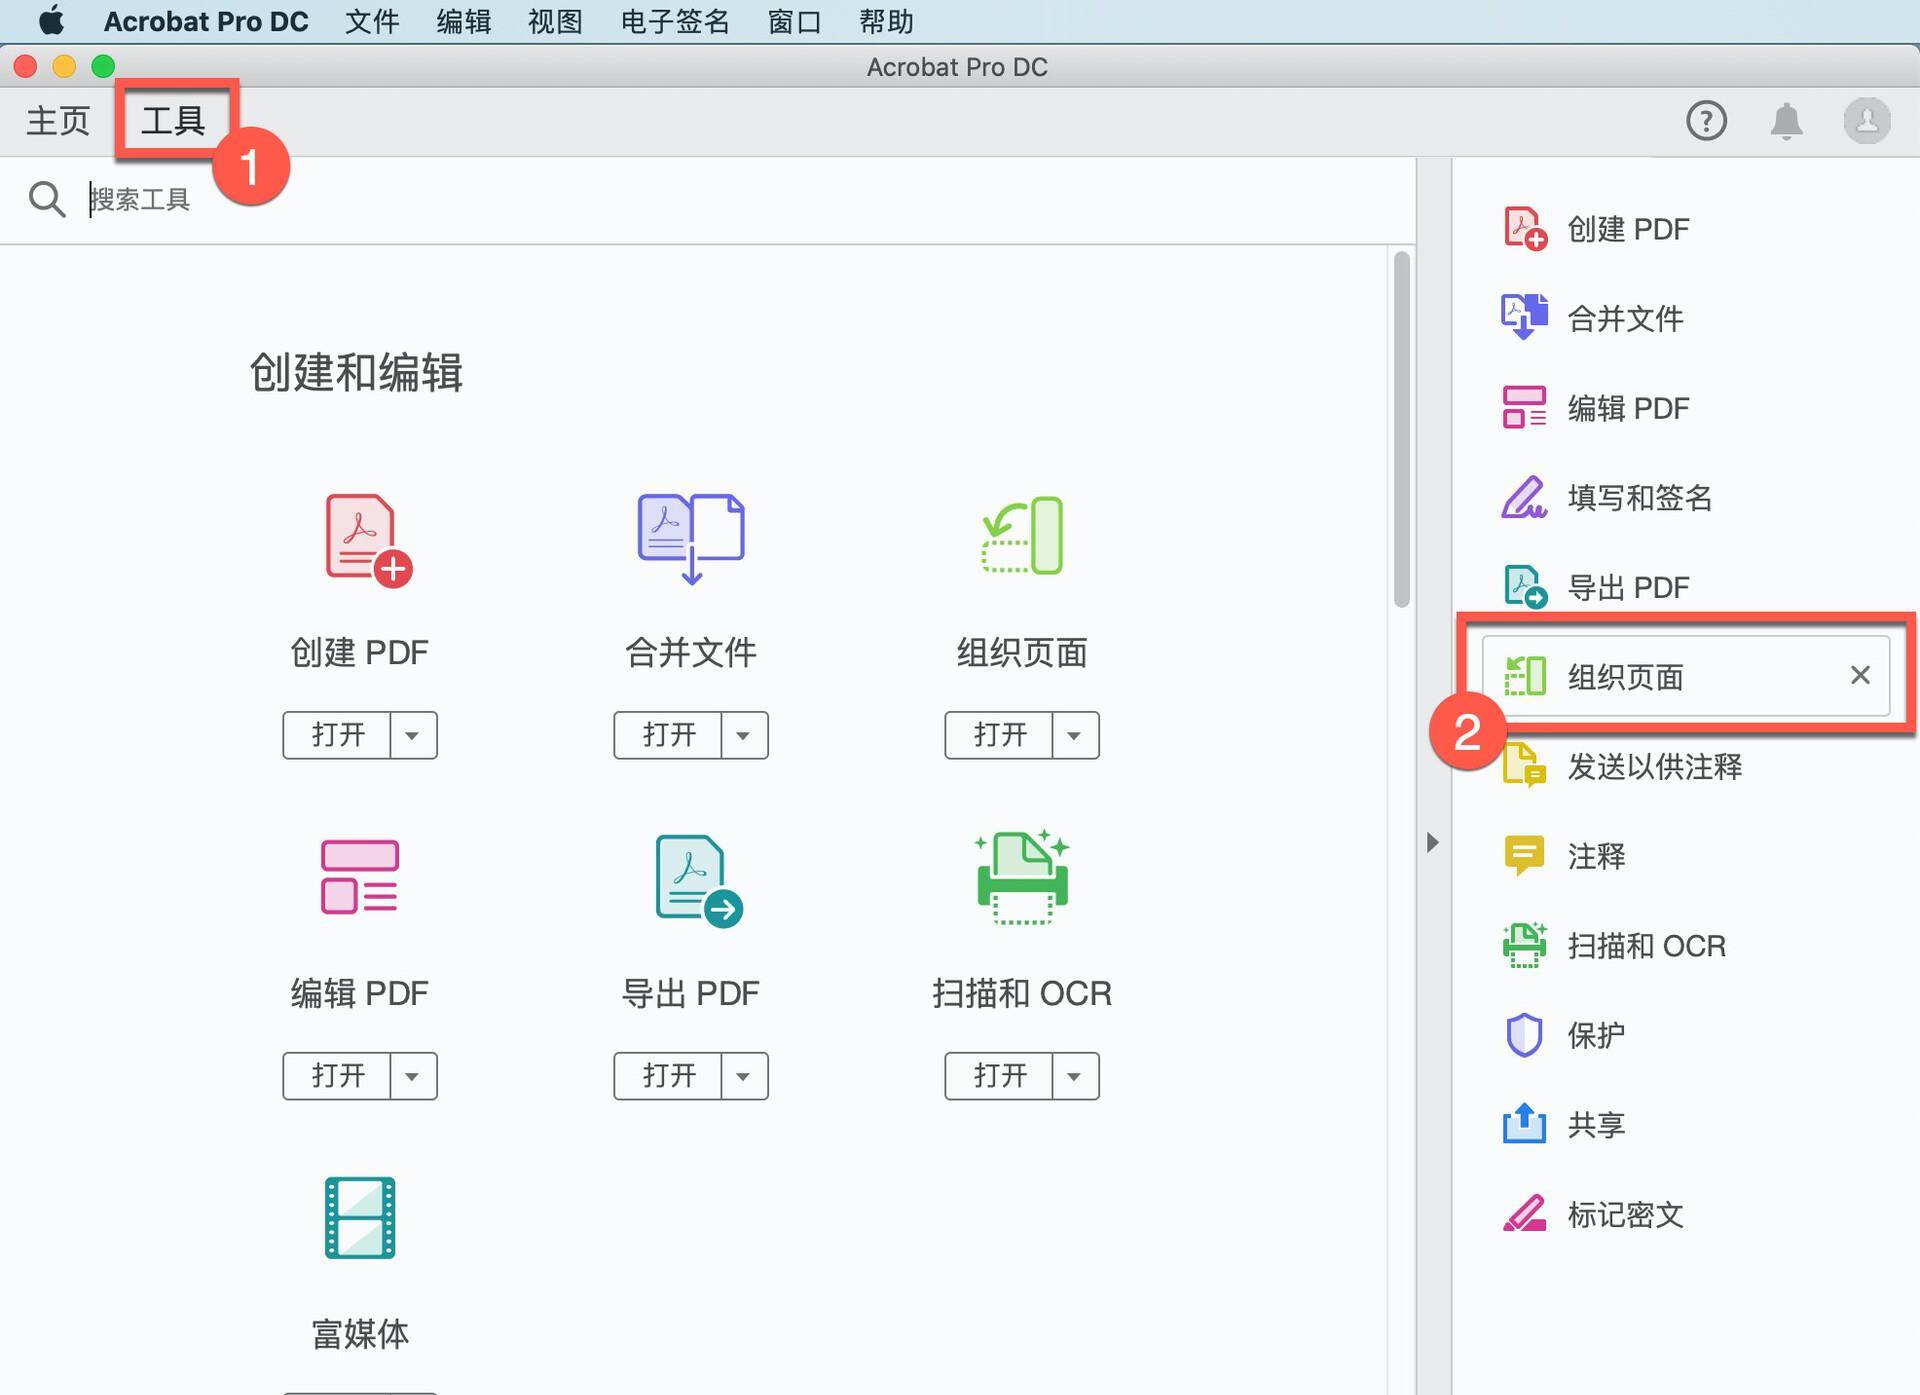Select 填写和签名 in the right sidebar
The width and height of the screenshot is (1920, 1395).
point(1639,497)
